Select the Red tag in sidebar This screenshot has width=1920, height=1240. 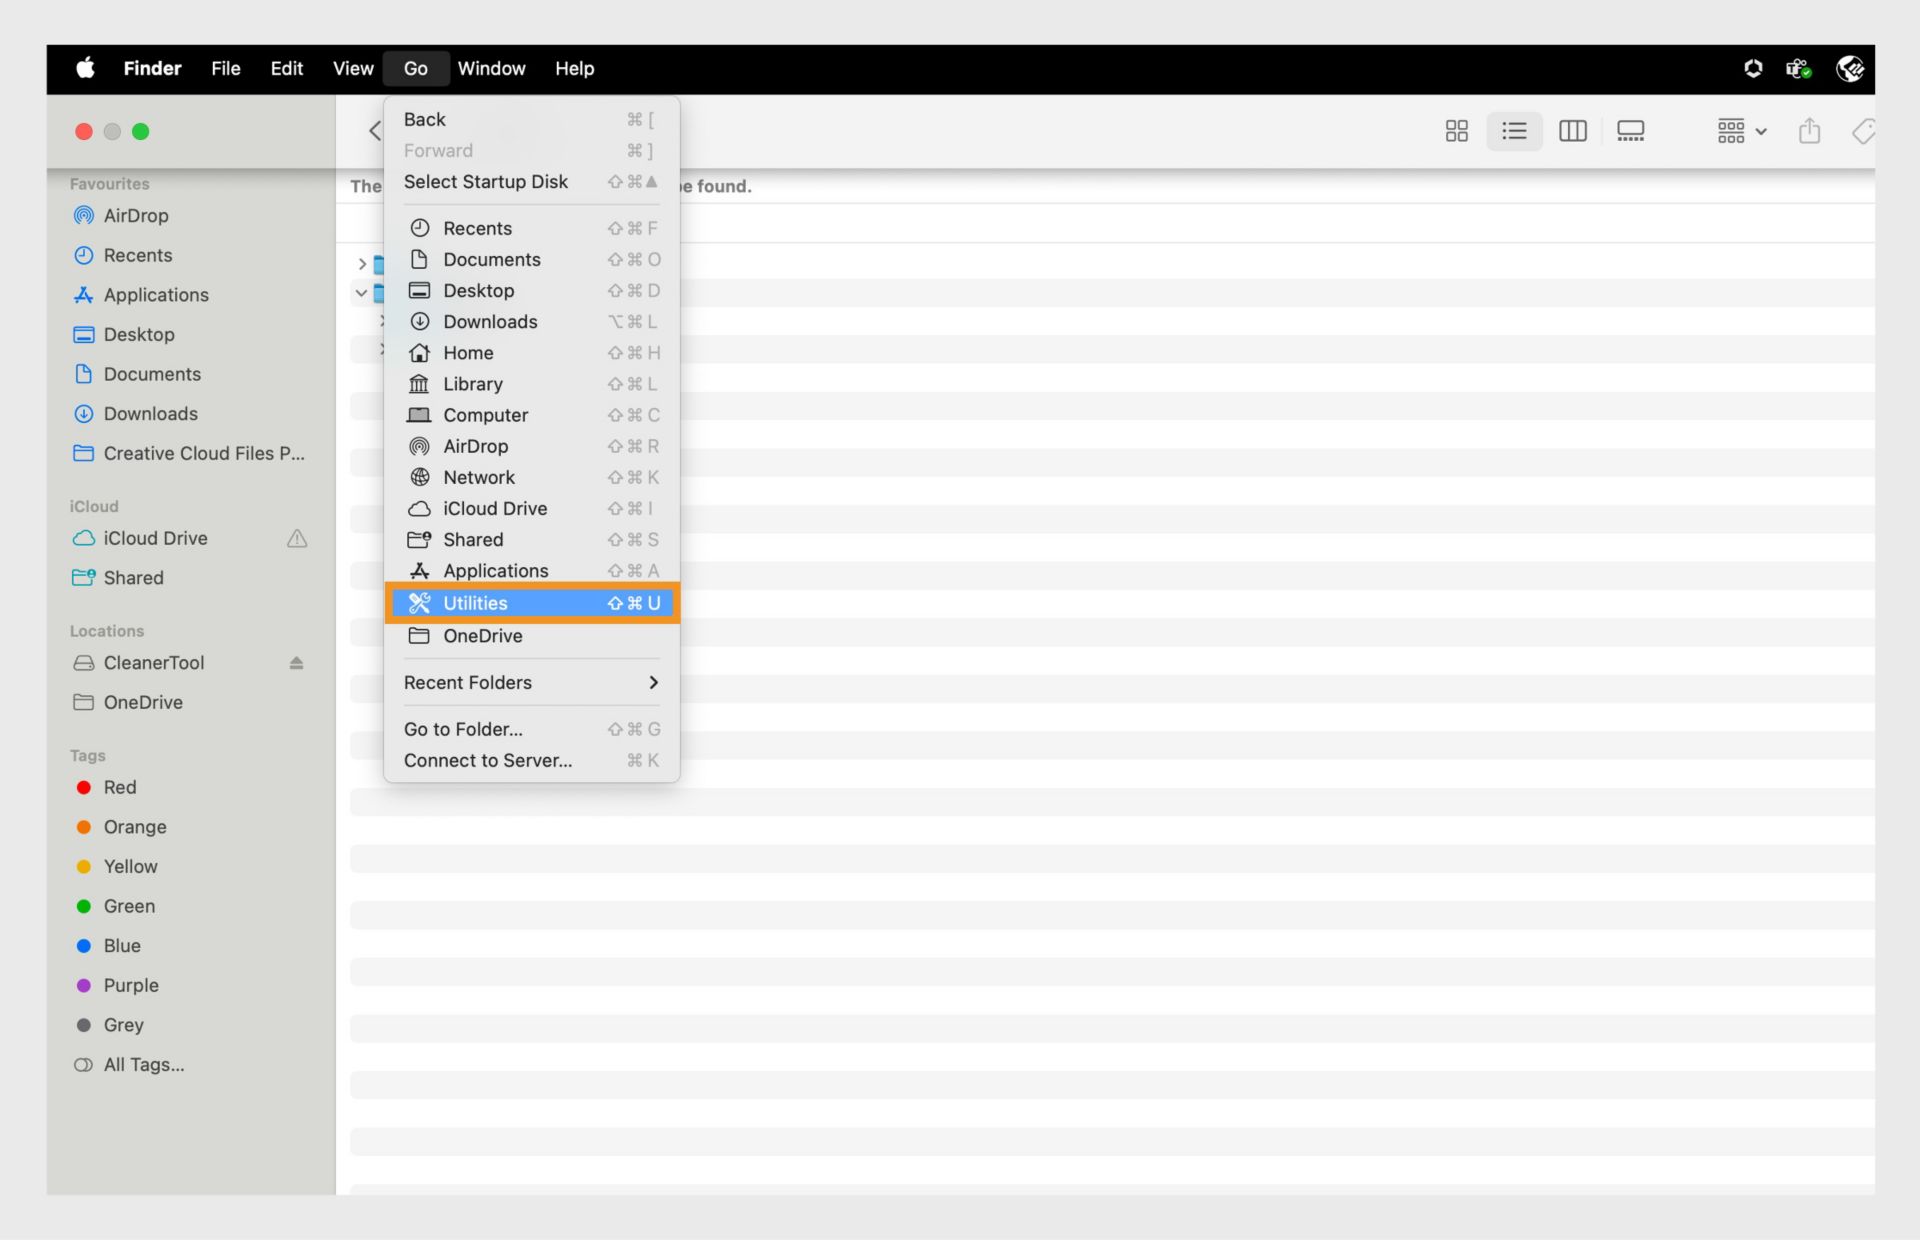click(x=119, y=788)
